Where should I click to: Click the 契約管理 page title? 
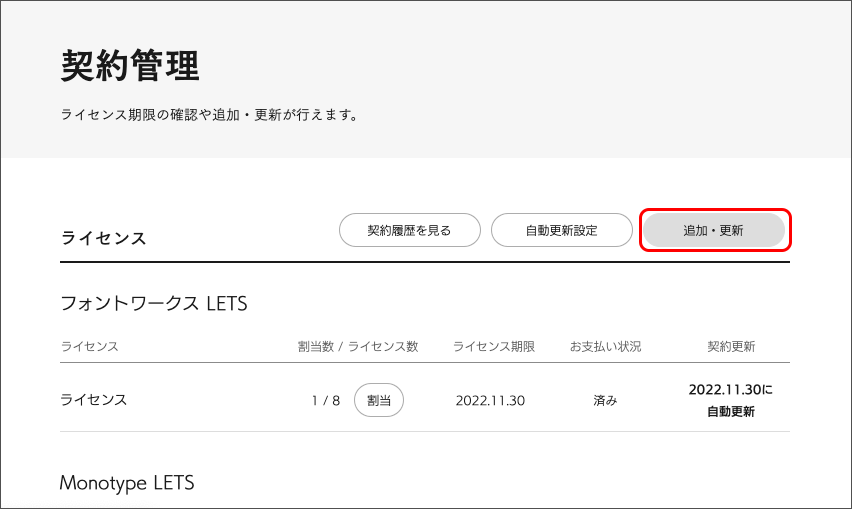pyautogui.click(x=130, y=66)
